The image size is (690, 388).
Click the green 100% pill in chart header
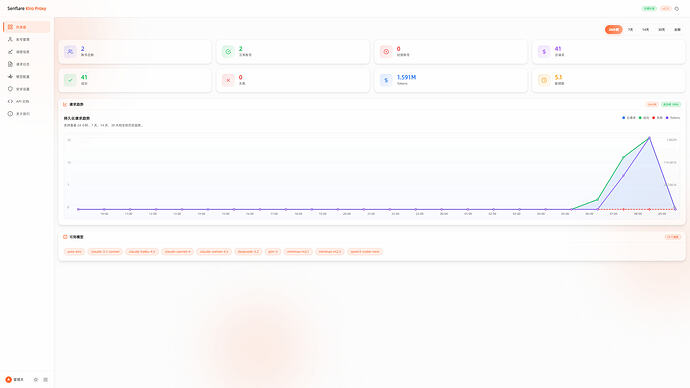pos(671,104)
